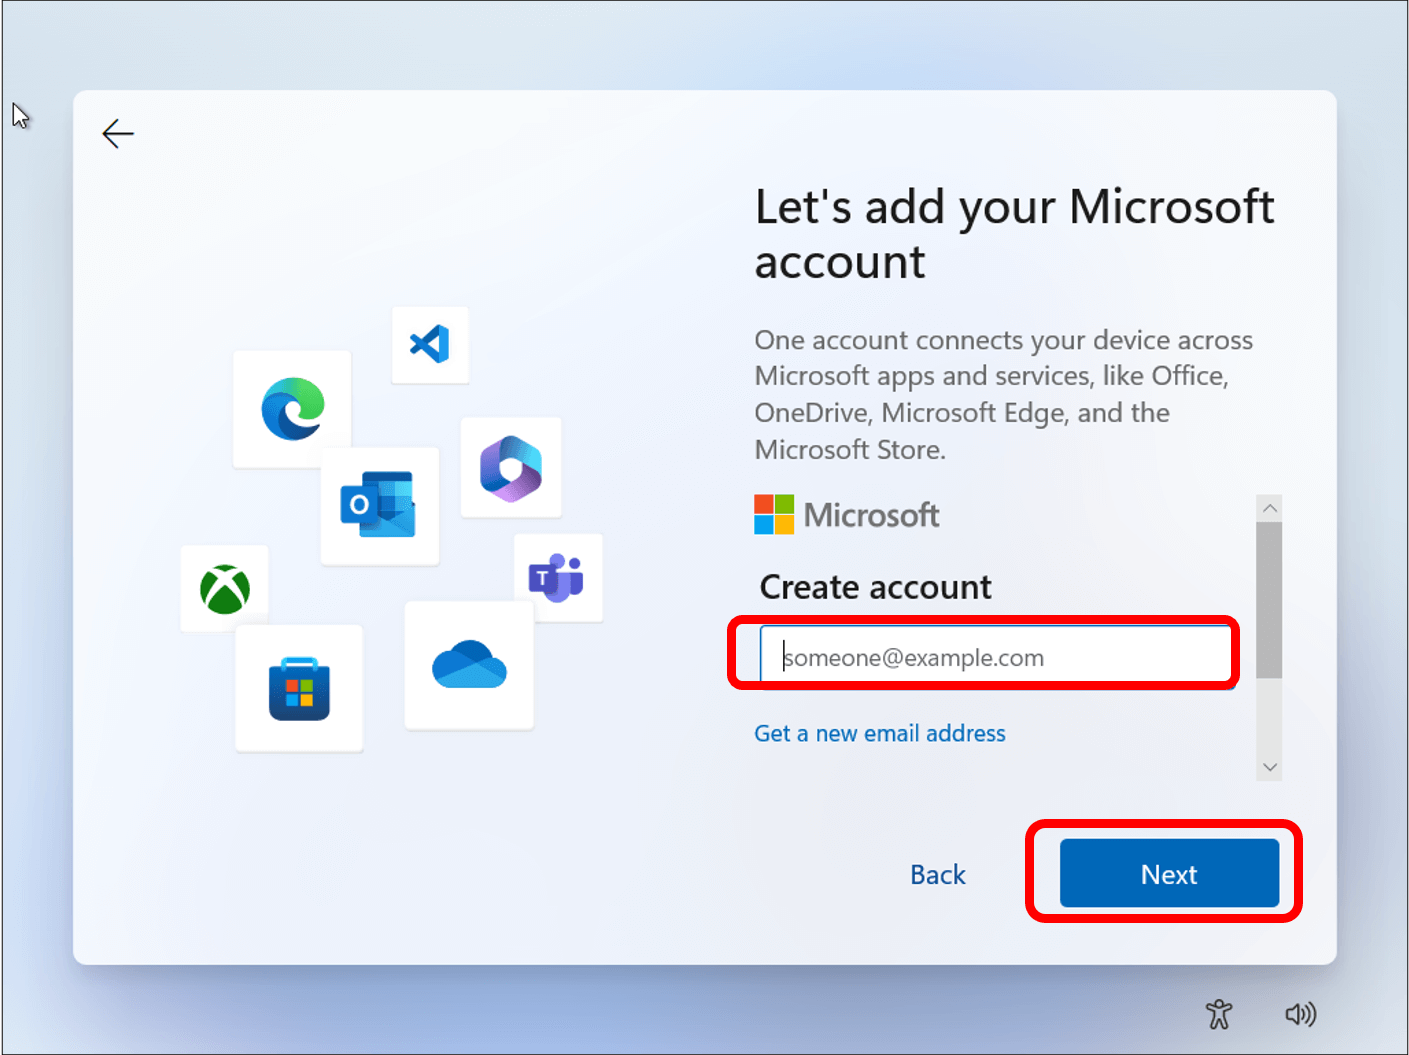Click the Microsoft Edge app icon
The width and height of the screenshot is (1409, 1055).
coord(293,409)
